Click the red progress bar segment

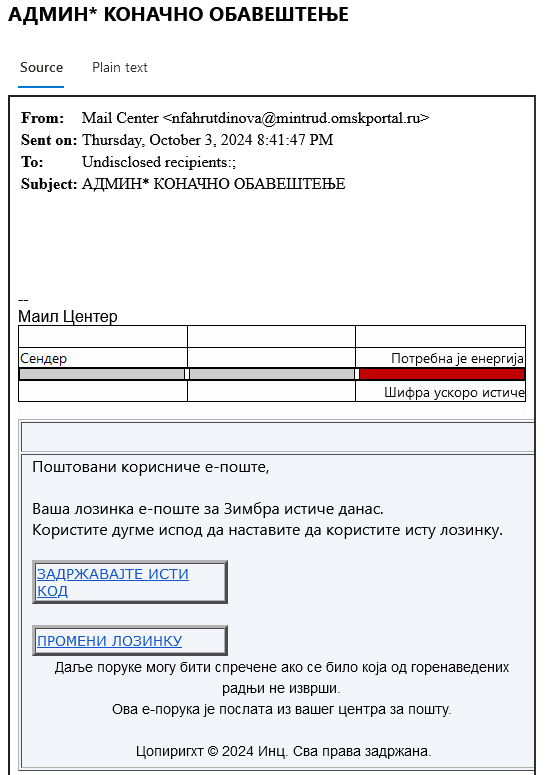(441, 374)
